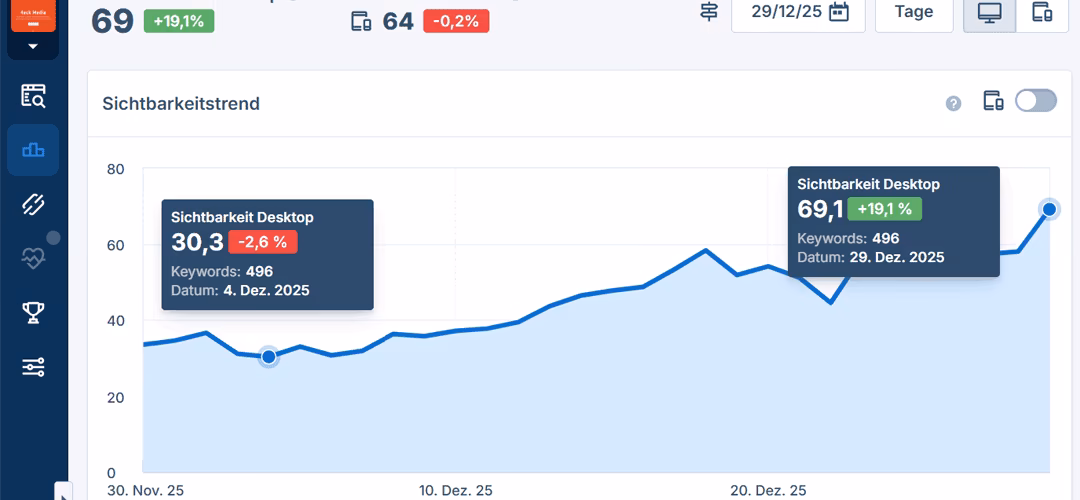The height and width of the screenshot is (500, 1080).
Task: Expand the collapsed sidebar with the arrow handle
Action: (63, 491)
